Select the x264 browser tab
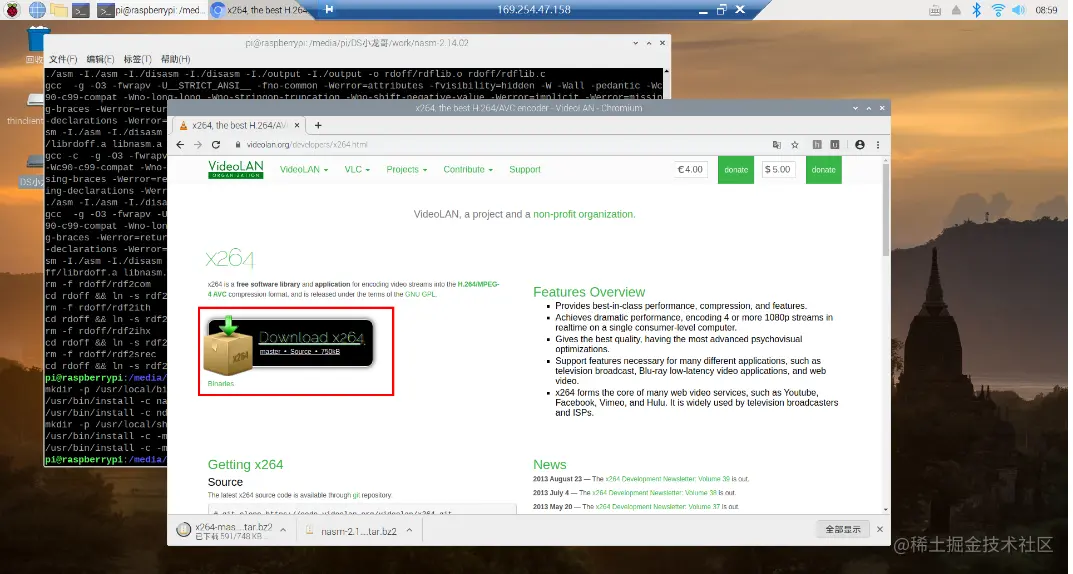1073x574 pixels. [239, 125]
